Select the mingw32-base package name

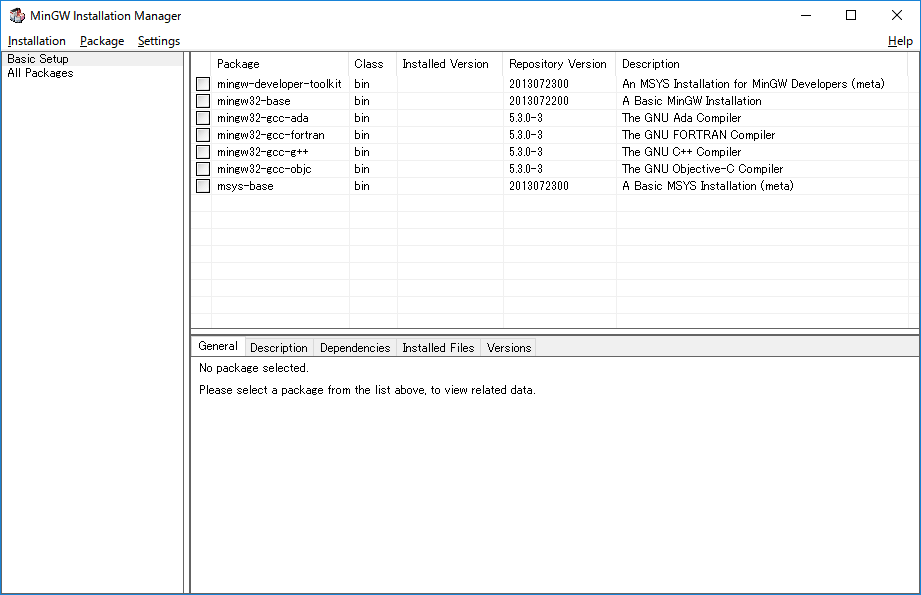(x=254, y=101)
